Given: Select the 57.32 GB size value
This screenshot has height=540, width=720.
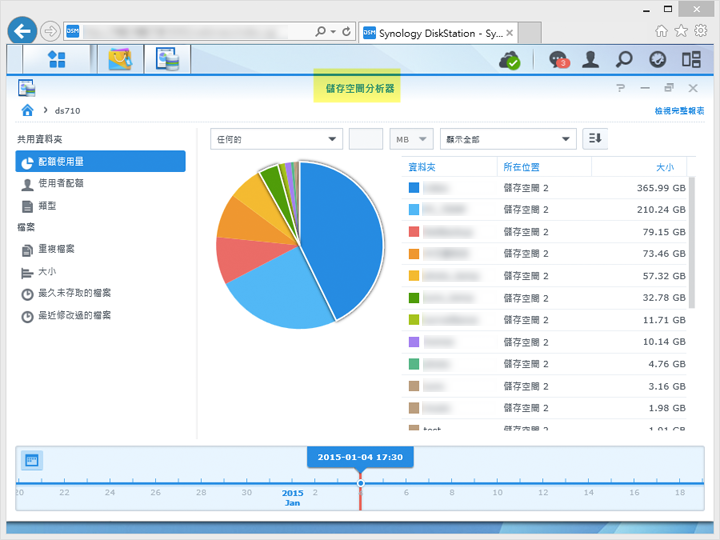Looking at the screenshot, I should (664, 276).
